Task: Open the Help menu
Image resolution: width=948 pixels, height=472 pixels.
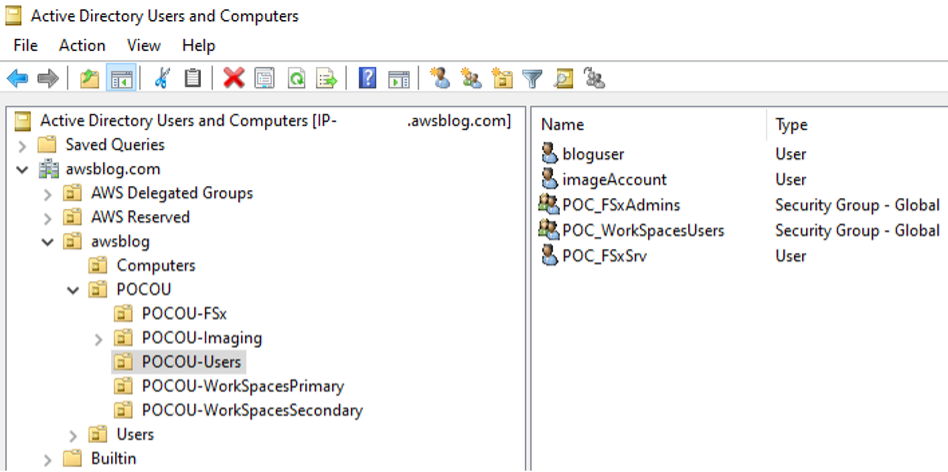Action: pos(198,45)
